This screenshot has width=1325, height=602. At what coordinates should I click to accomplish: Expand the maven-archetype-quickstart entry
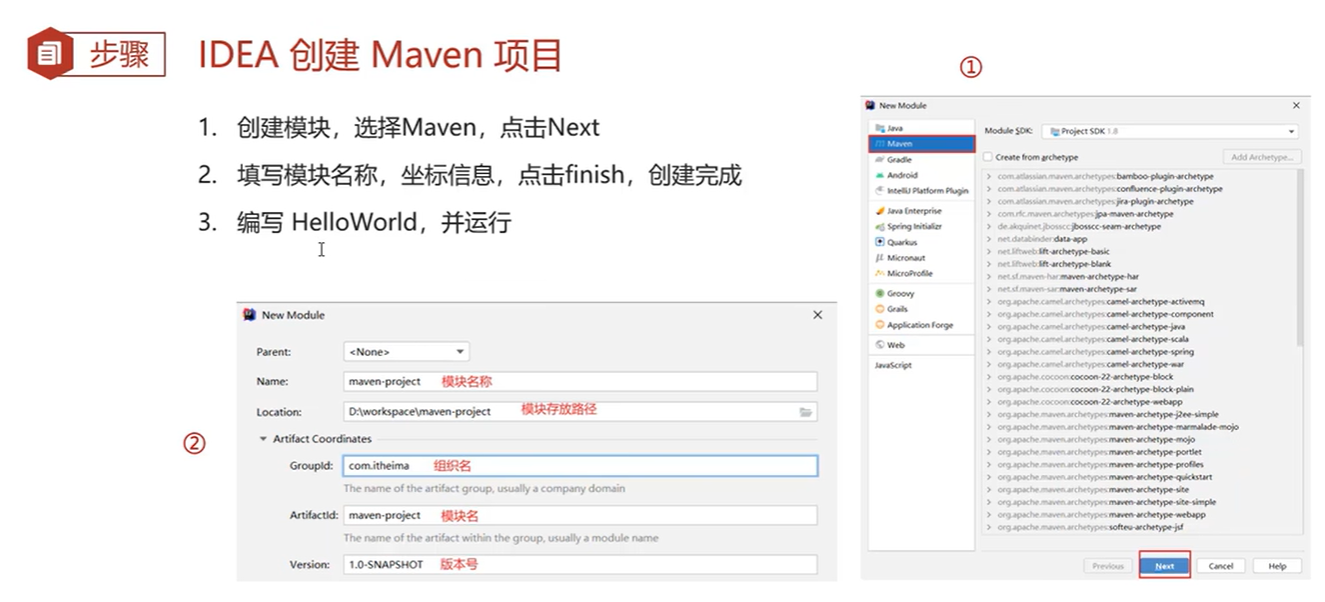[x=989, y=477]
